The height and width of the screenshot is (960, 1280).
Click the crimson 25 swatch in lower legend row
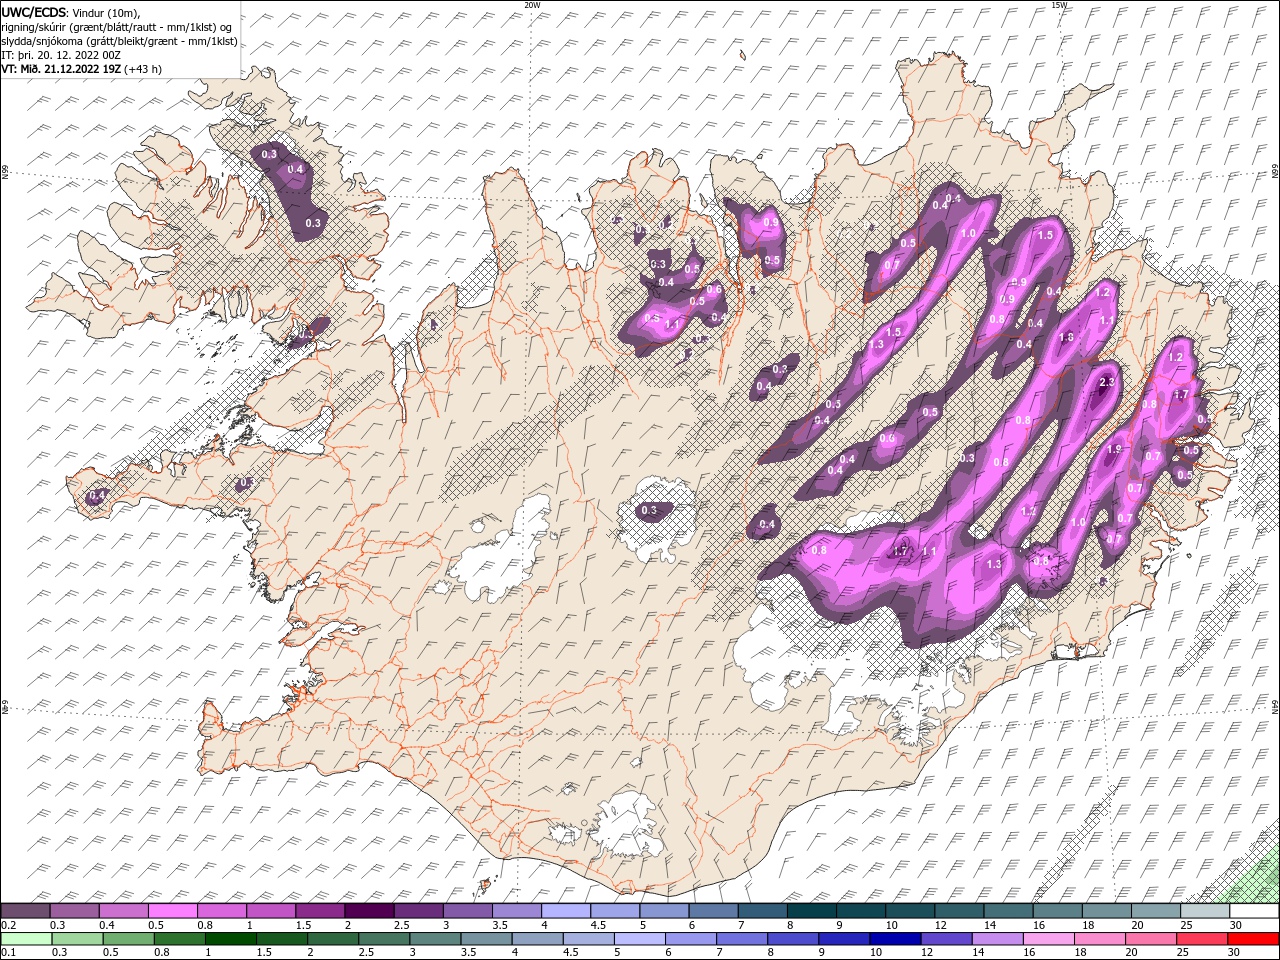1203,939
